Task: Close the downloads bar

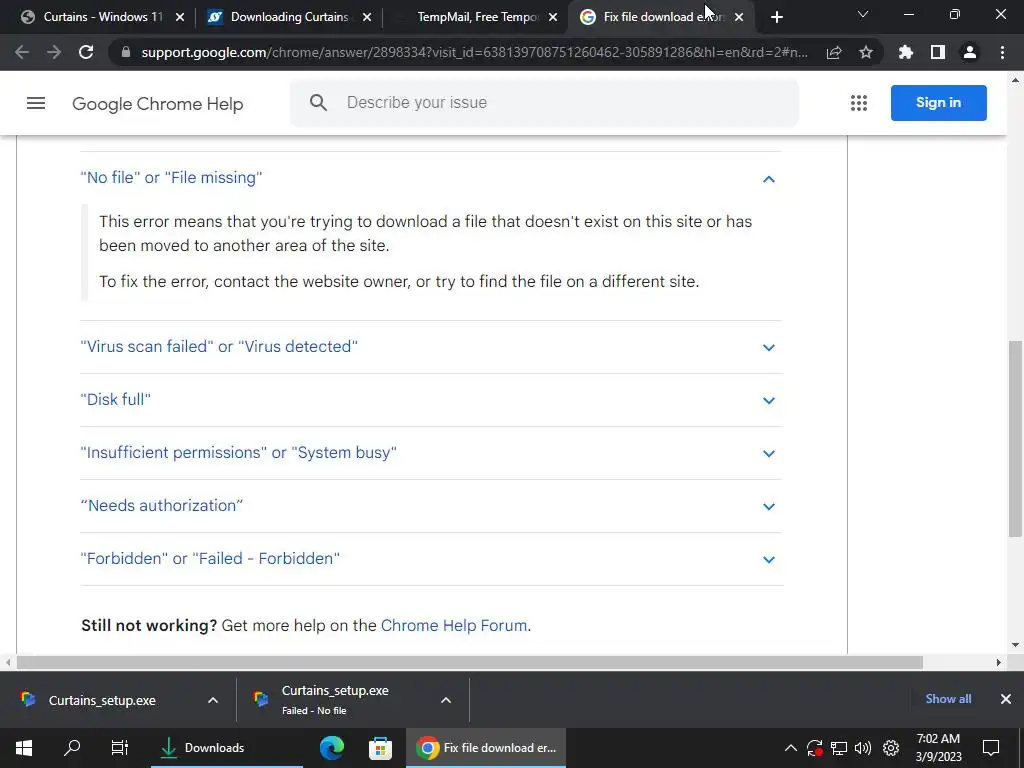Action: pyautogui.click(x=1006, y=699)
